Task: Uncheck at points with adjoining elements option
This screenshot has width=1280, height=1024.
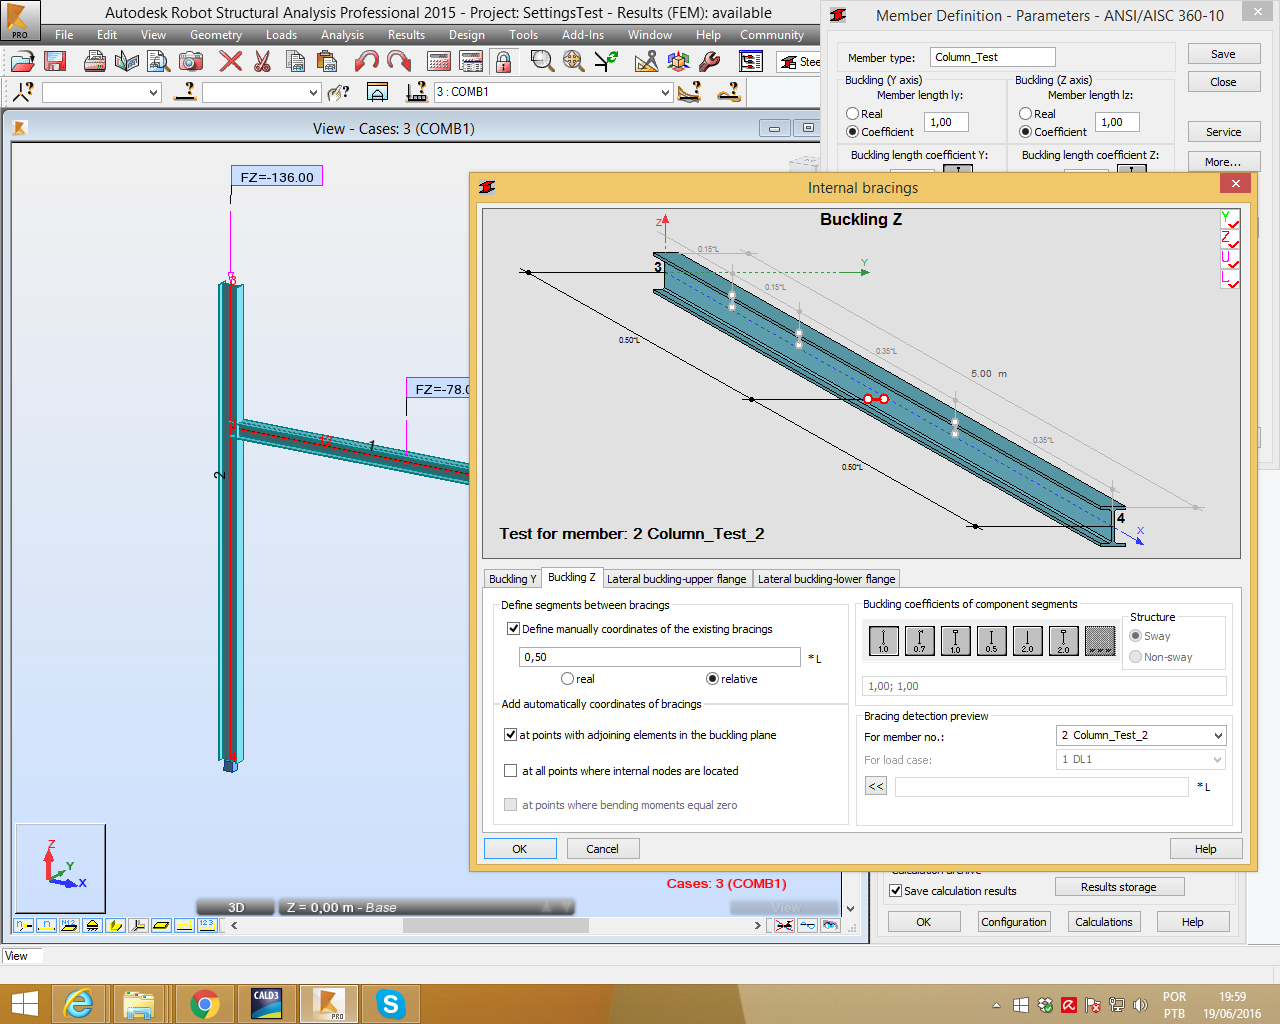Action: 510,735
